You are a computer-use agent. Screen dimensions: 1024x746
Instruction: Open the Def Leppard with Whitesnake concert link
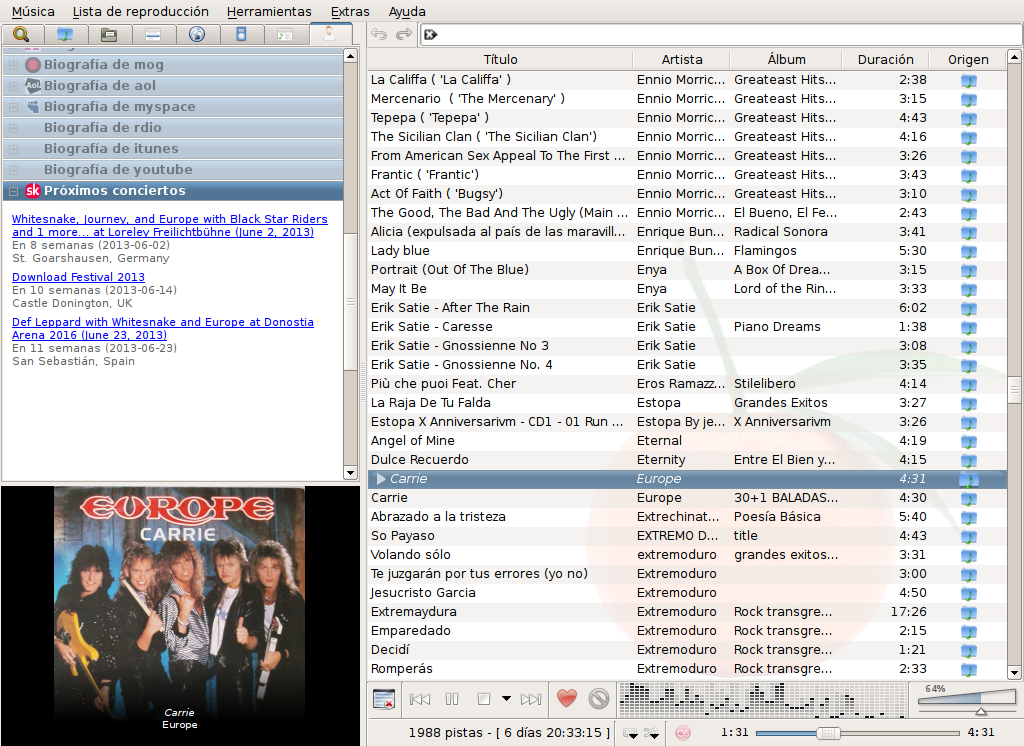(x=163, y=329)
